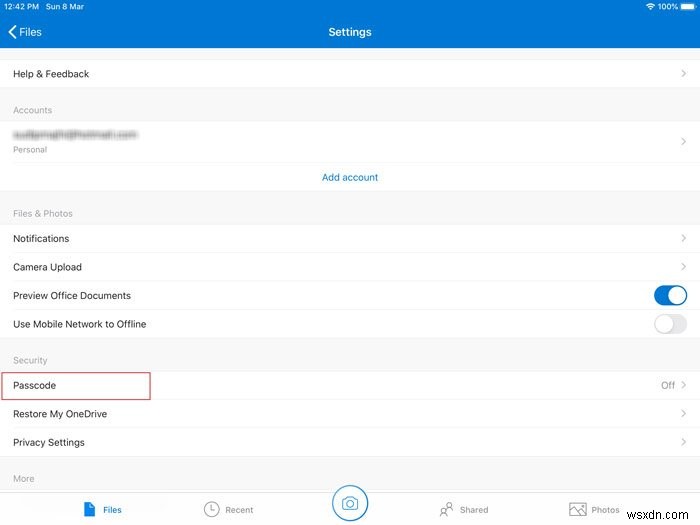
Task: Select the Files document icon in the tab bar
Action: 89,509
